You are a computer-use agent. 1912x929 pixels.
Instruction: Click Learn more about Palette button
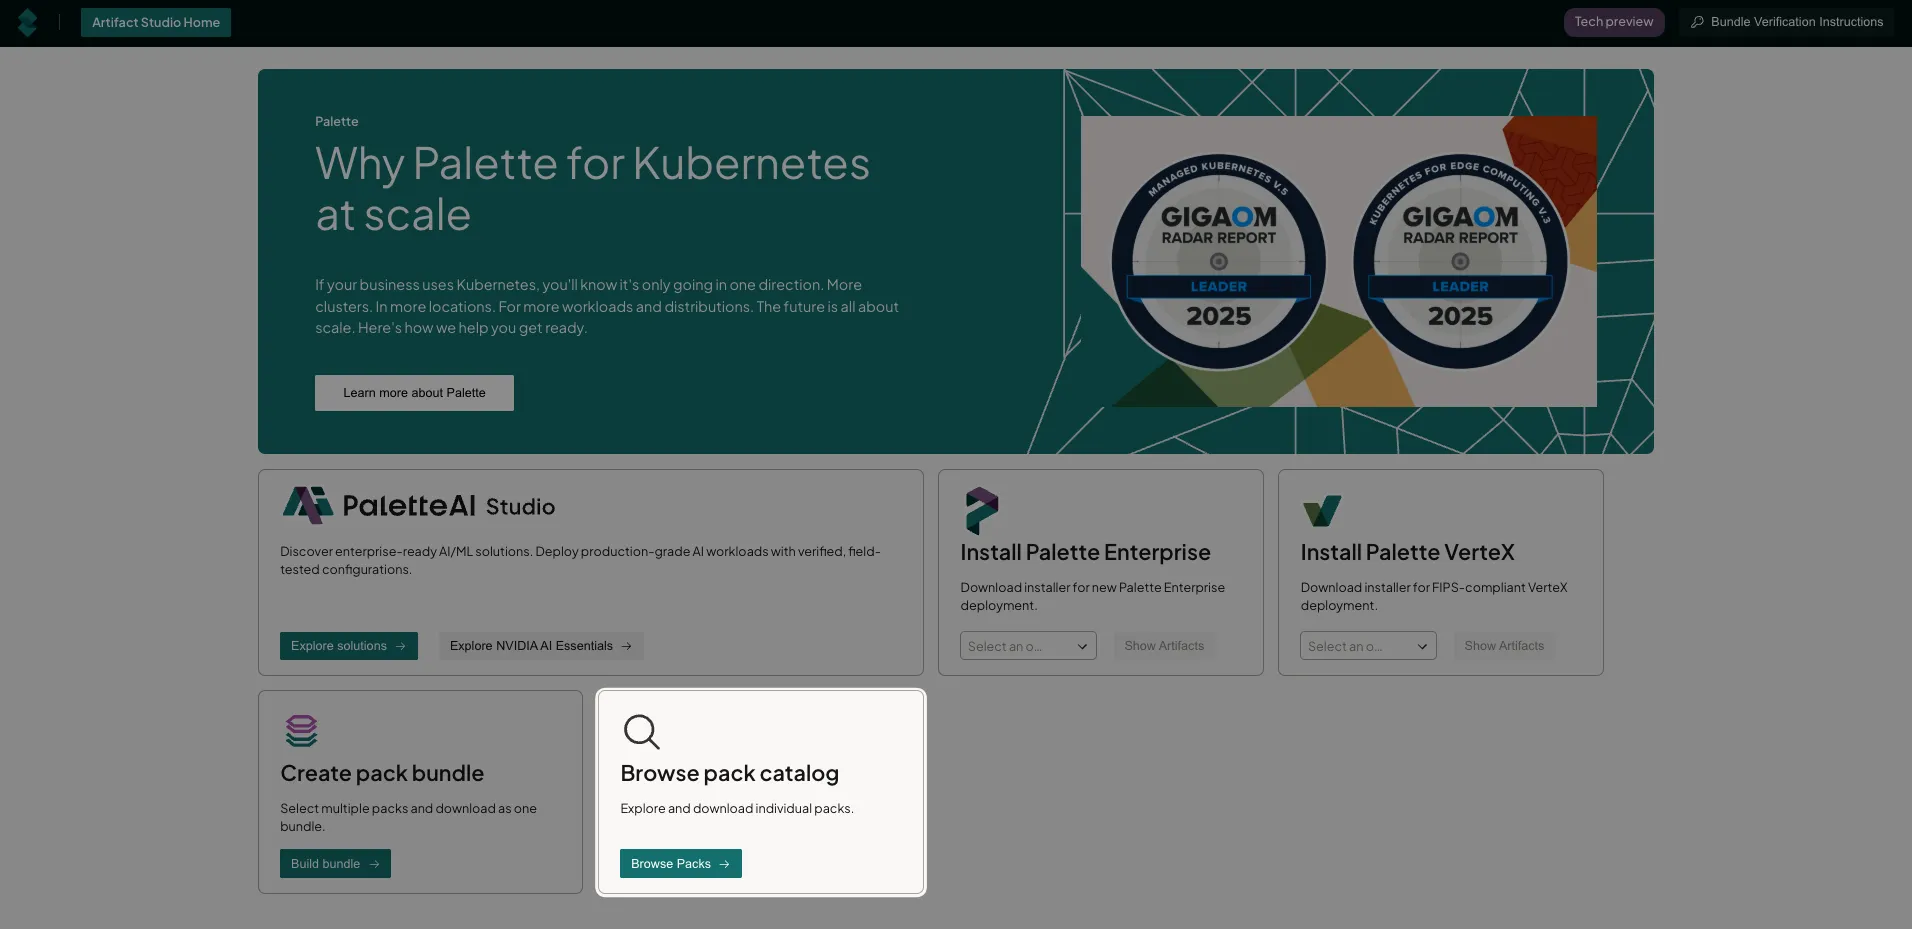[414, 393]
